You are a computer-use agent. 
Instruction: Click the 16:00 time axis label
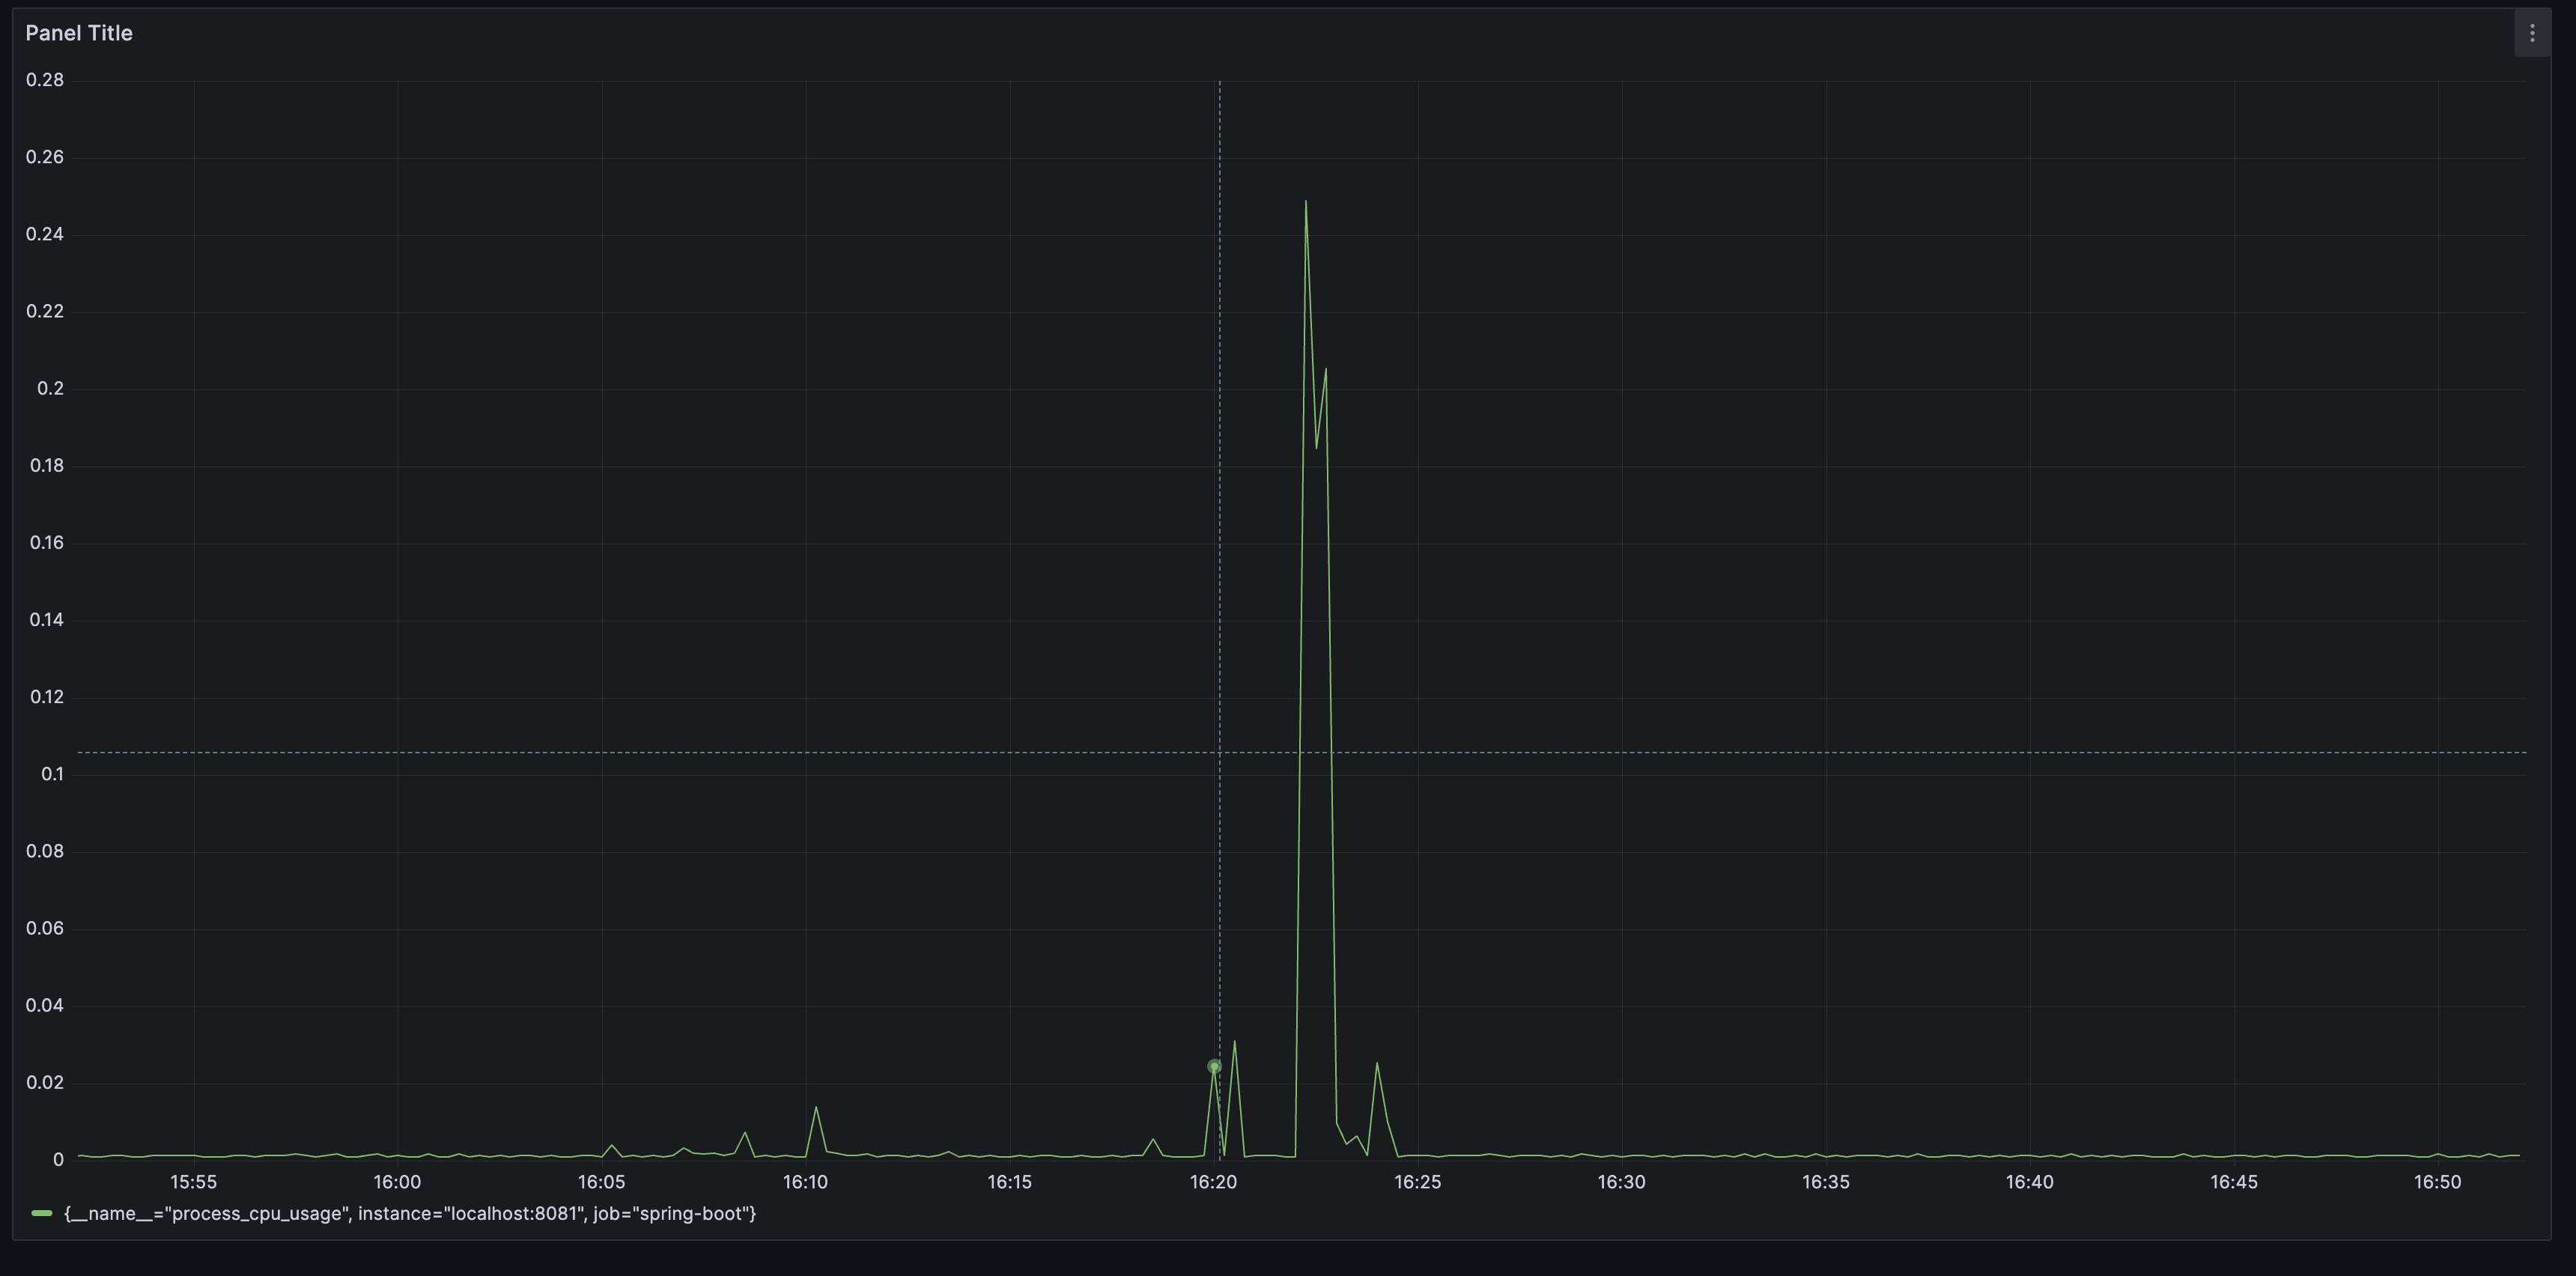pyautogui.click(x=397, y=1182)
